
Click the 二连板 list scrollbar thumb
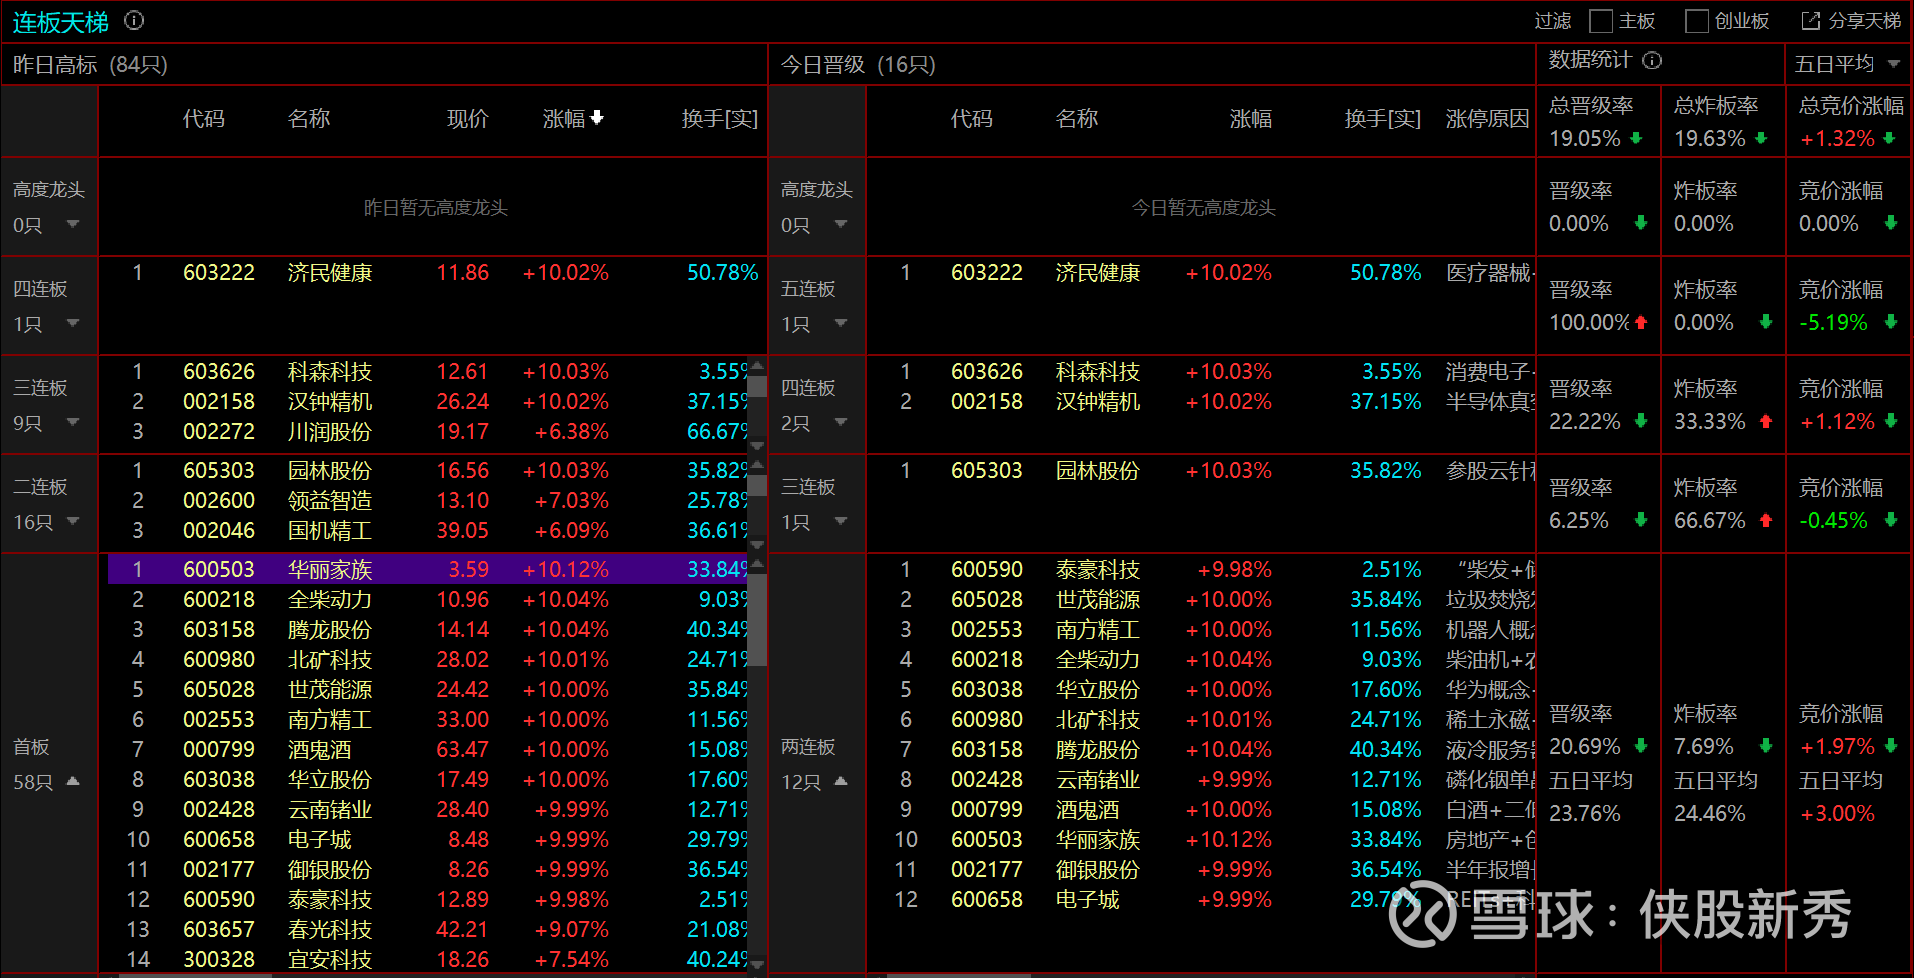tap(758, 485)
